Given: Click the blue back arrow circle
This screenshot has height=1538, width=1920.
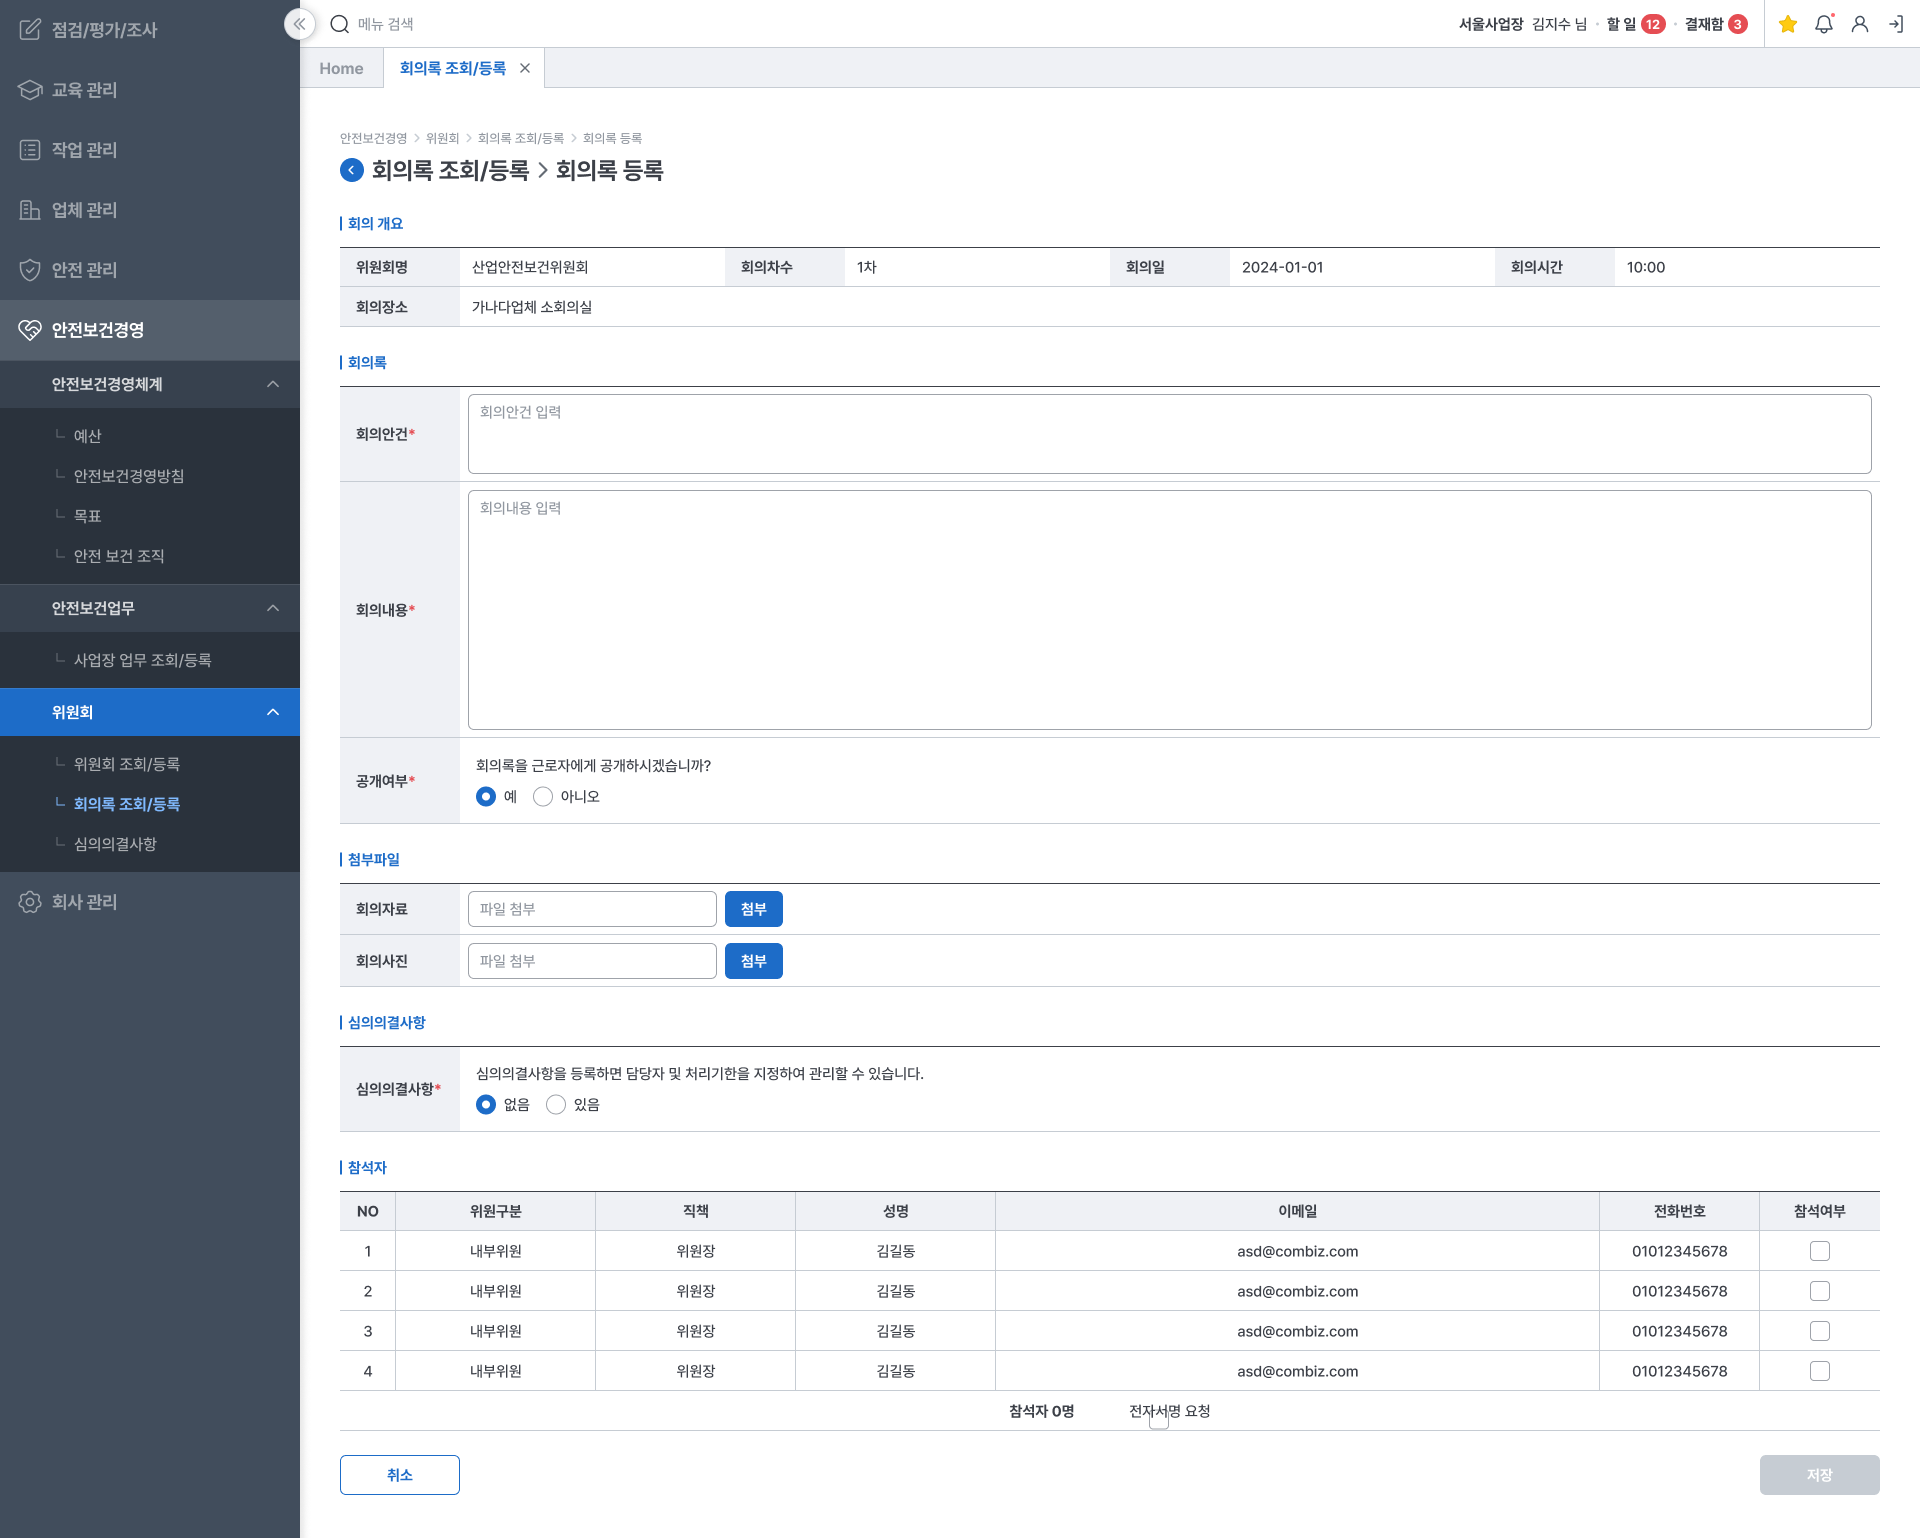Looking at the screenshot, I should [352, 170].
